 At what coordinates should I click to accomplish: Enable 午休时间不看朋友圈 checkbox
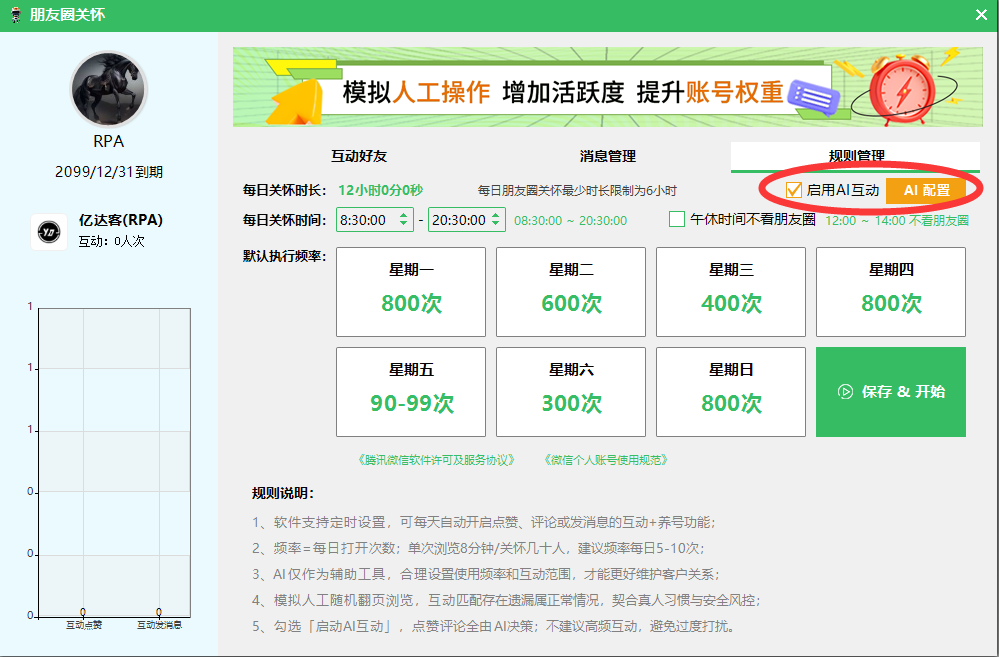[x=677, y=220]
